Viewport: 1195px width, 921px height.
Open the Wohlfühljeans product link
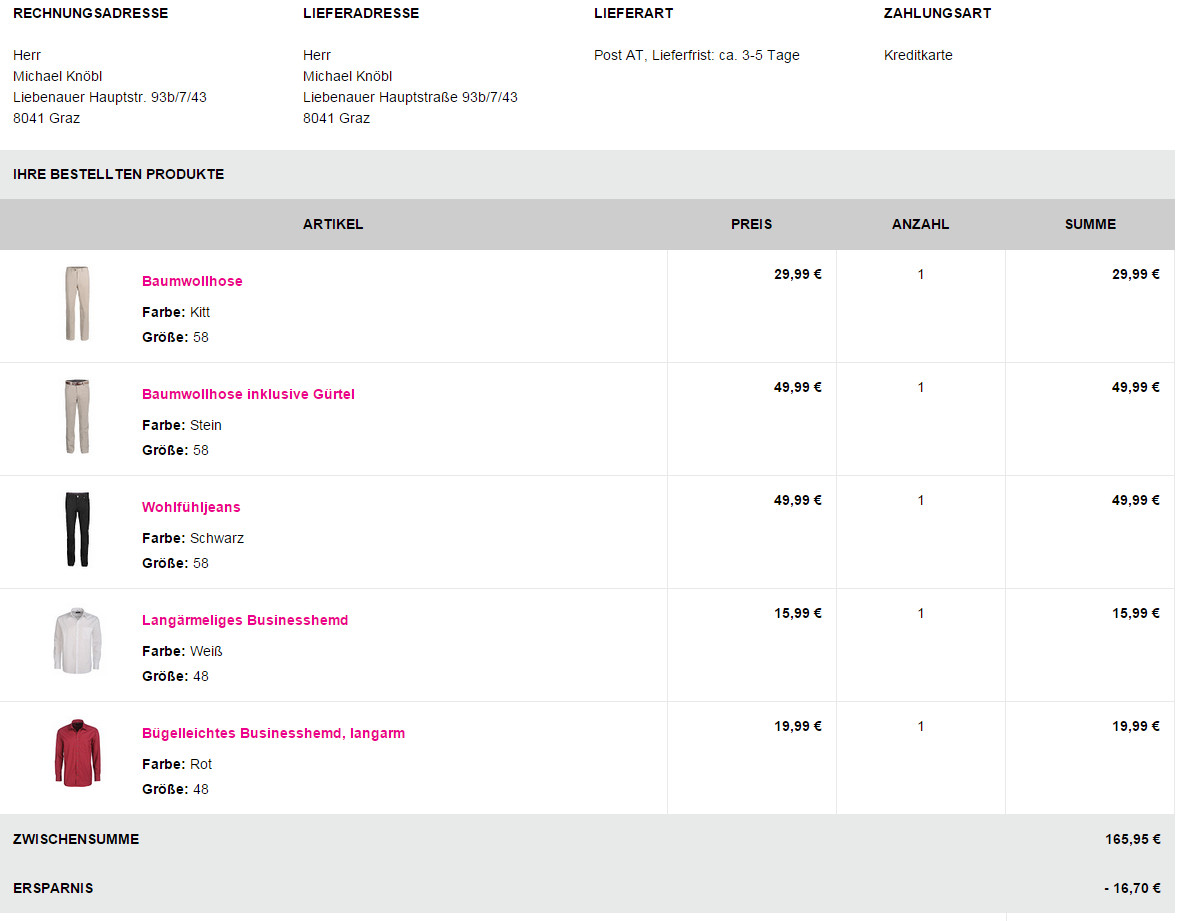[191, 507]
